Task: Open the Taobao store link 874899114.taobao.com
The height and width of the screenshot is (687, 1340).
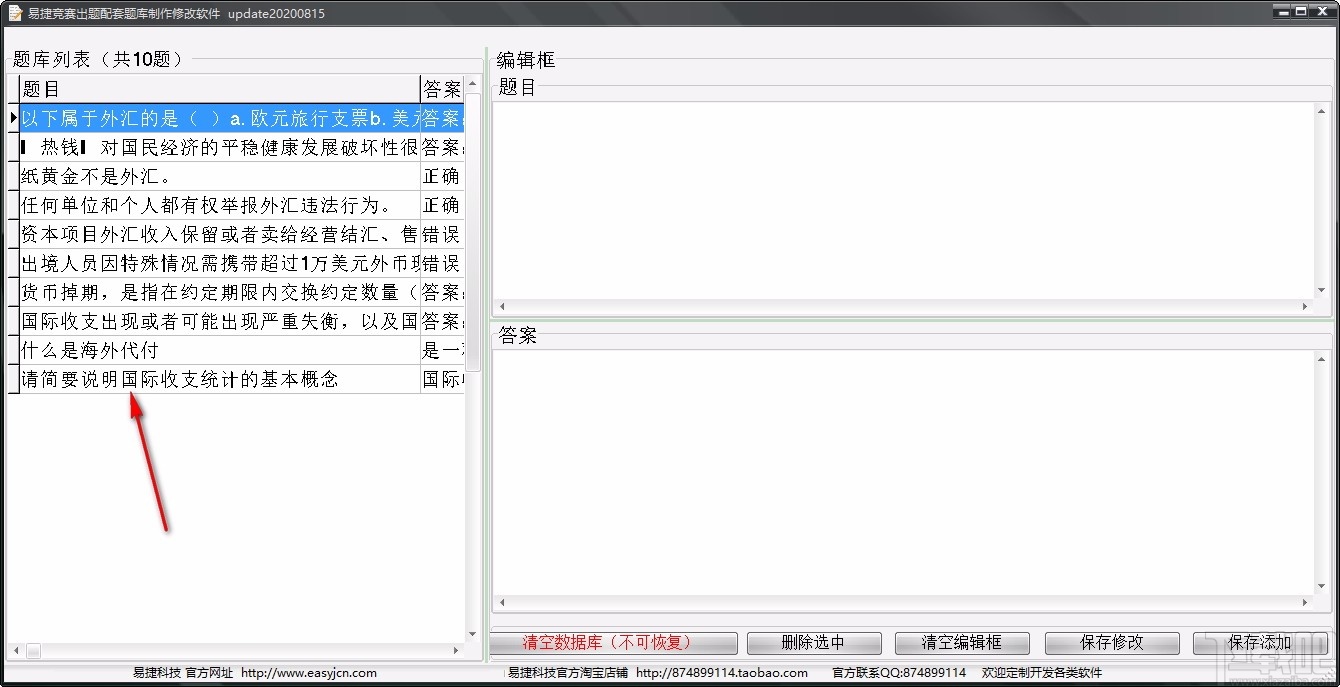Action: click(722, 674)
